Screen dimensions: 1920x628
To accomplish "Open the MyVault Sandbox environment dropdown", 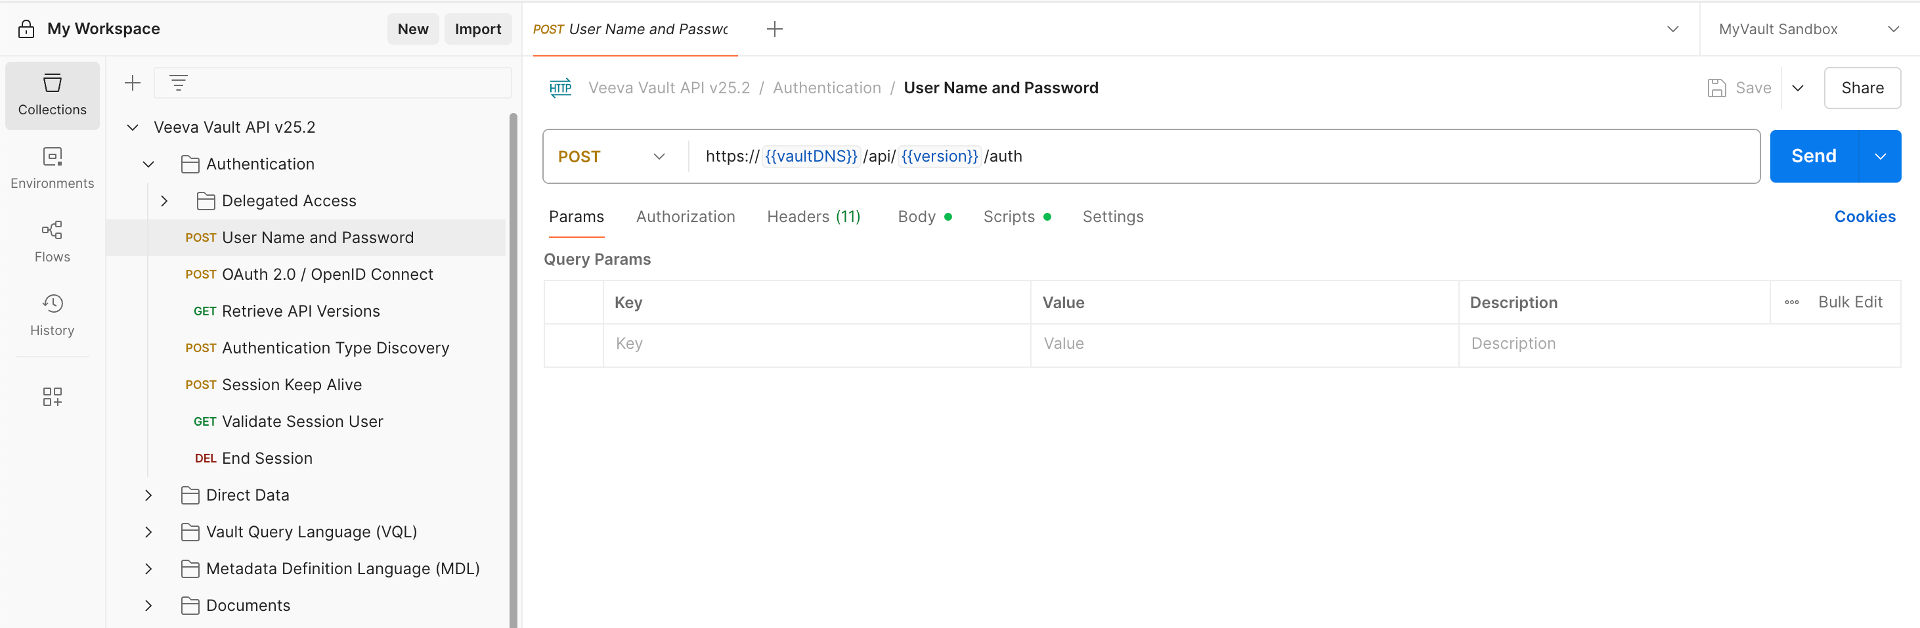I will [x=1808, y=29].
